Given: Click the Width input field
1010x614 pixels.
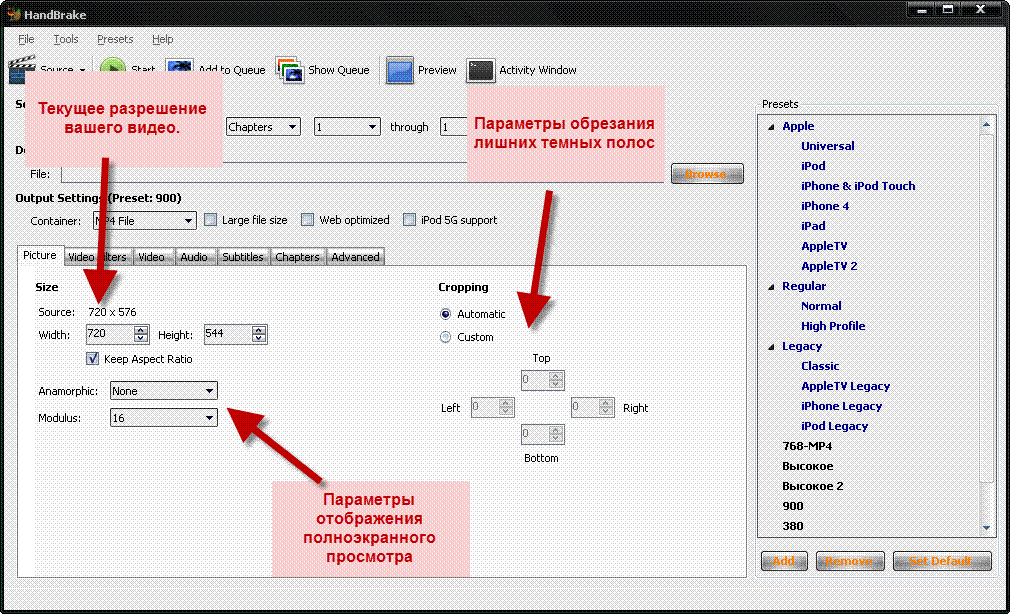Looking at the screenshot, I should pos(110,334).
